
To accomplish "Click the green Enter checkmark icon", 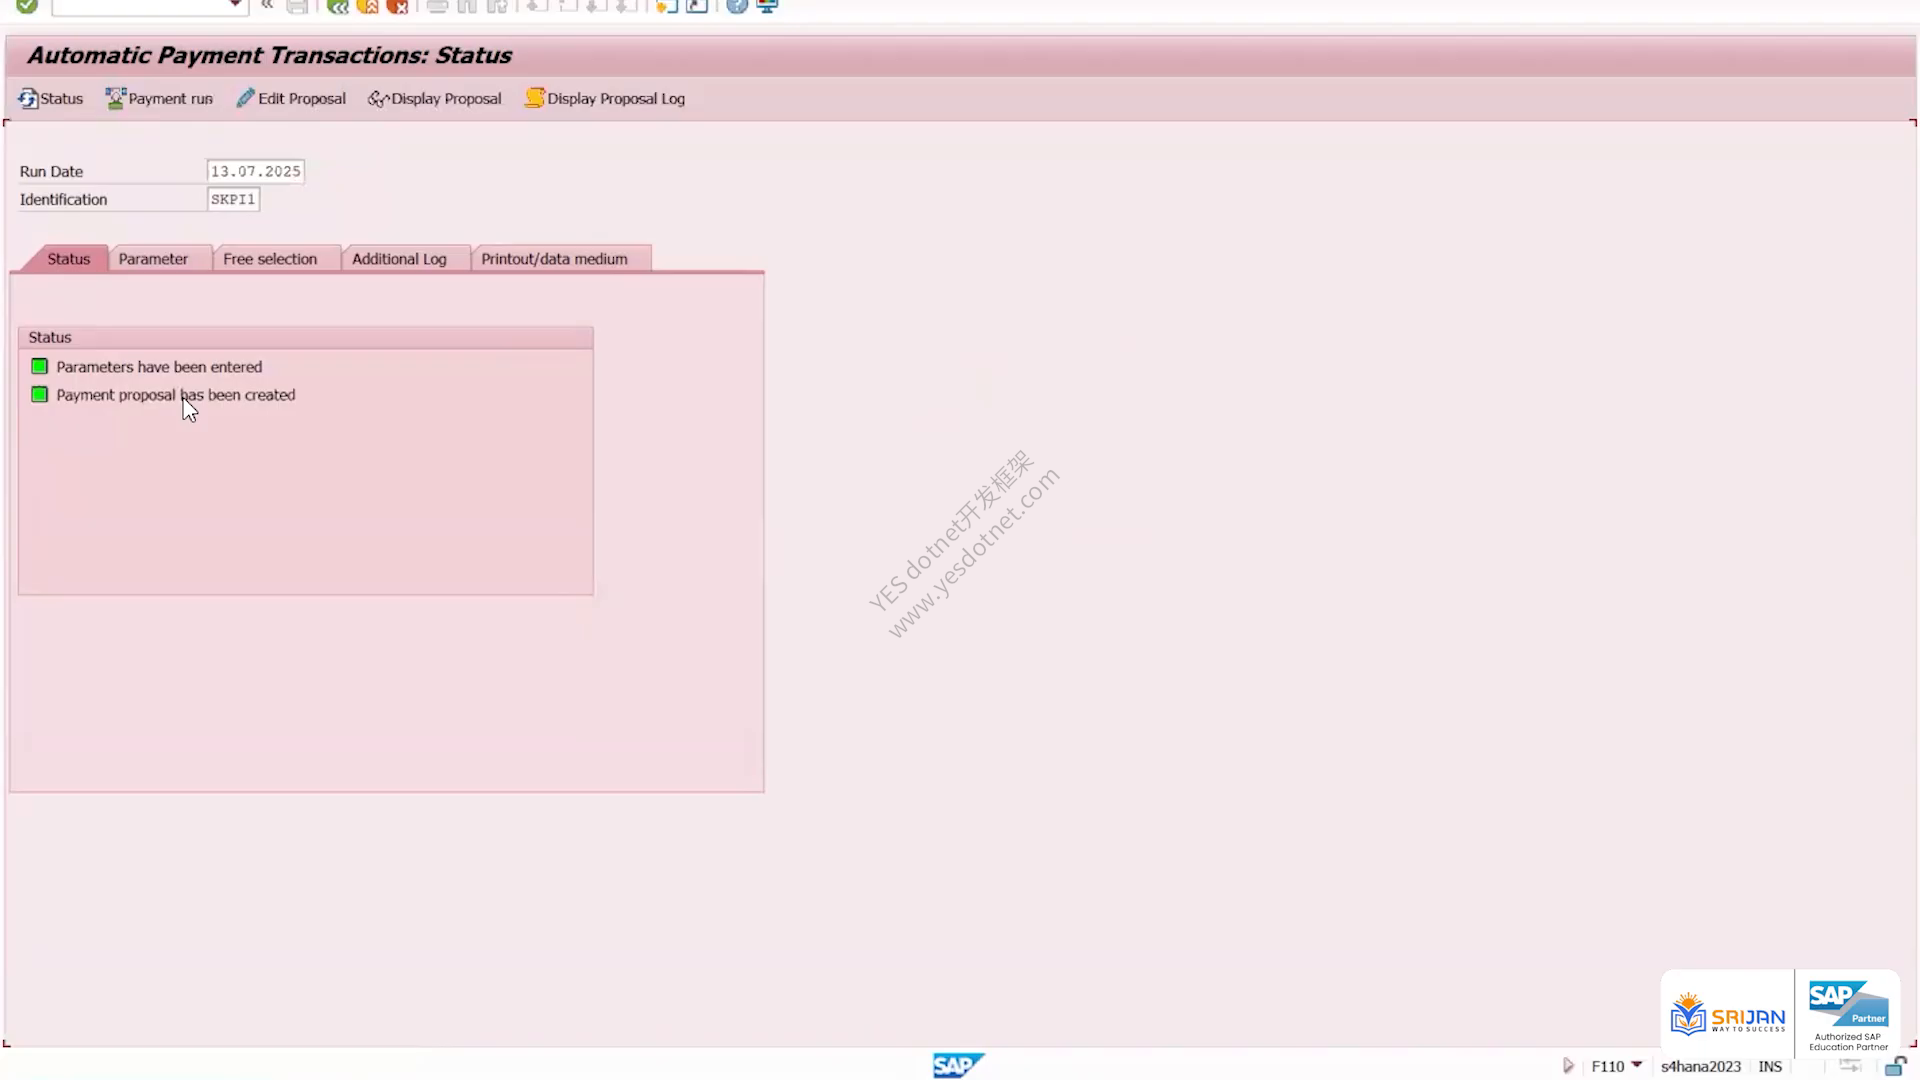I will [27, 6].
